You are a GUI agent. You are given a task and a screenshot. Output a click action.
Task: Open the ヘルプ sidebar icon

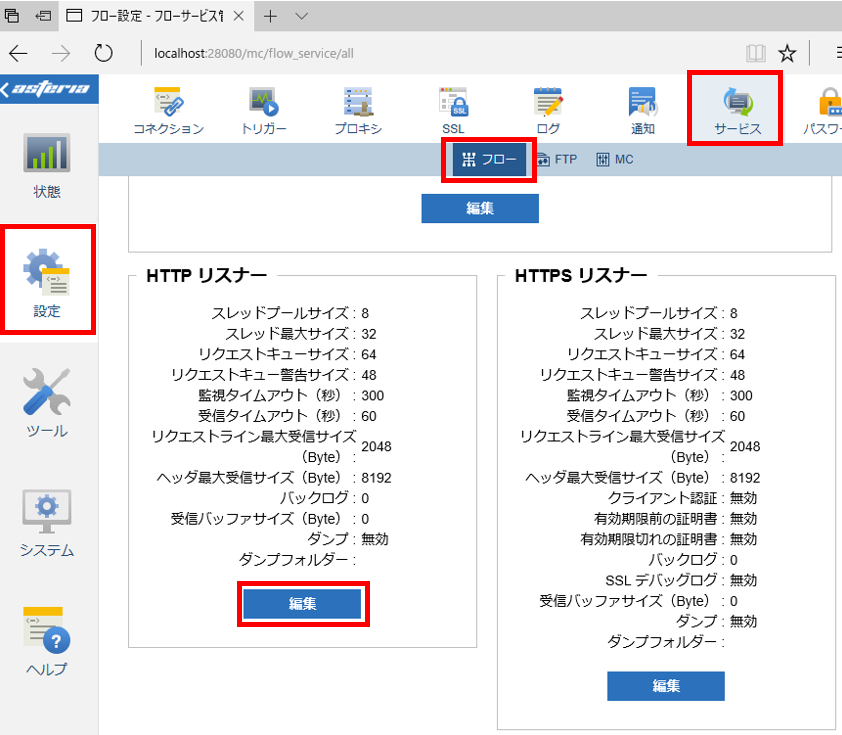(x=47, y=642)
